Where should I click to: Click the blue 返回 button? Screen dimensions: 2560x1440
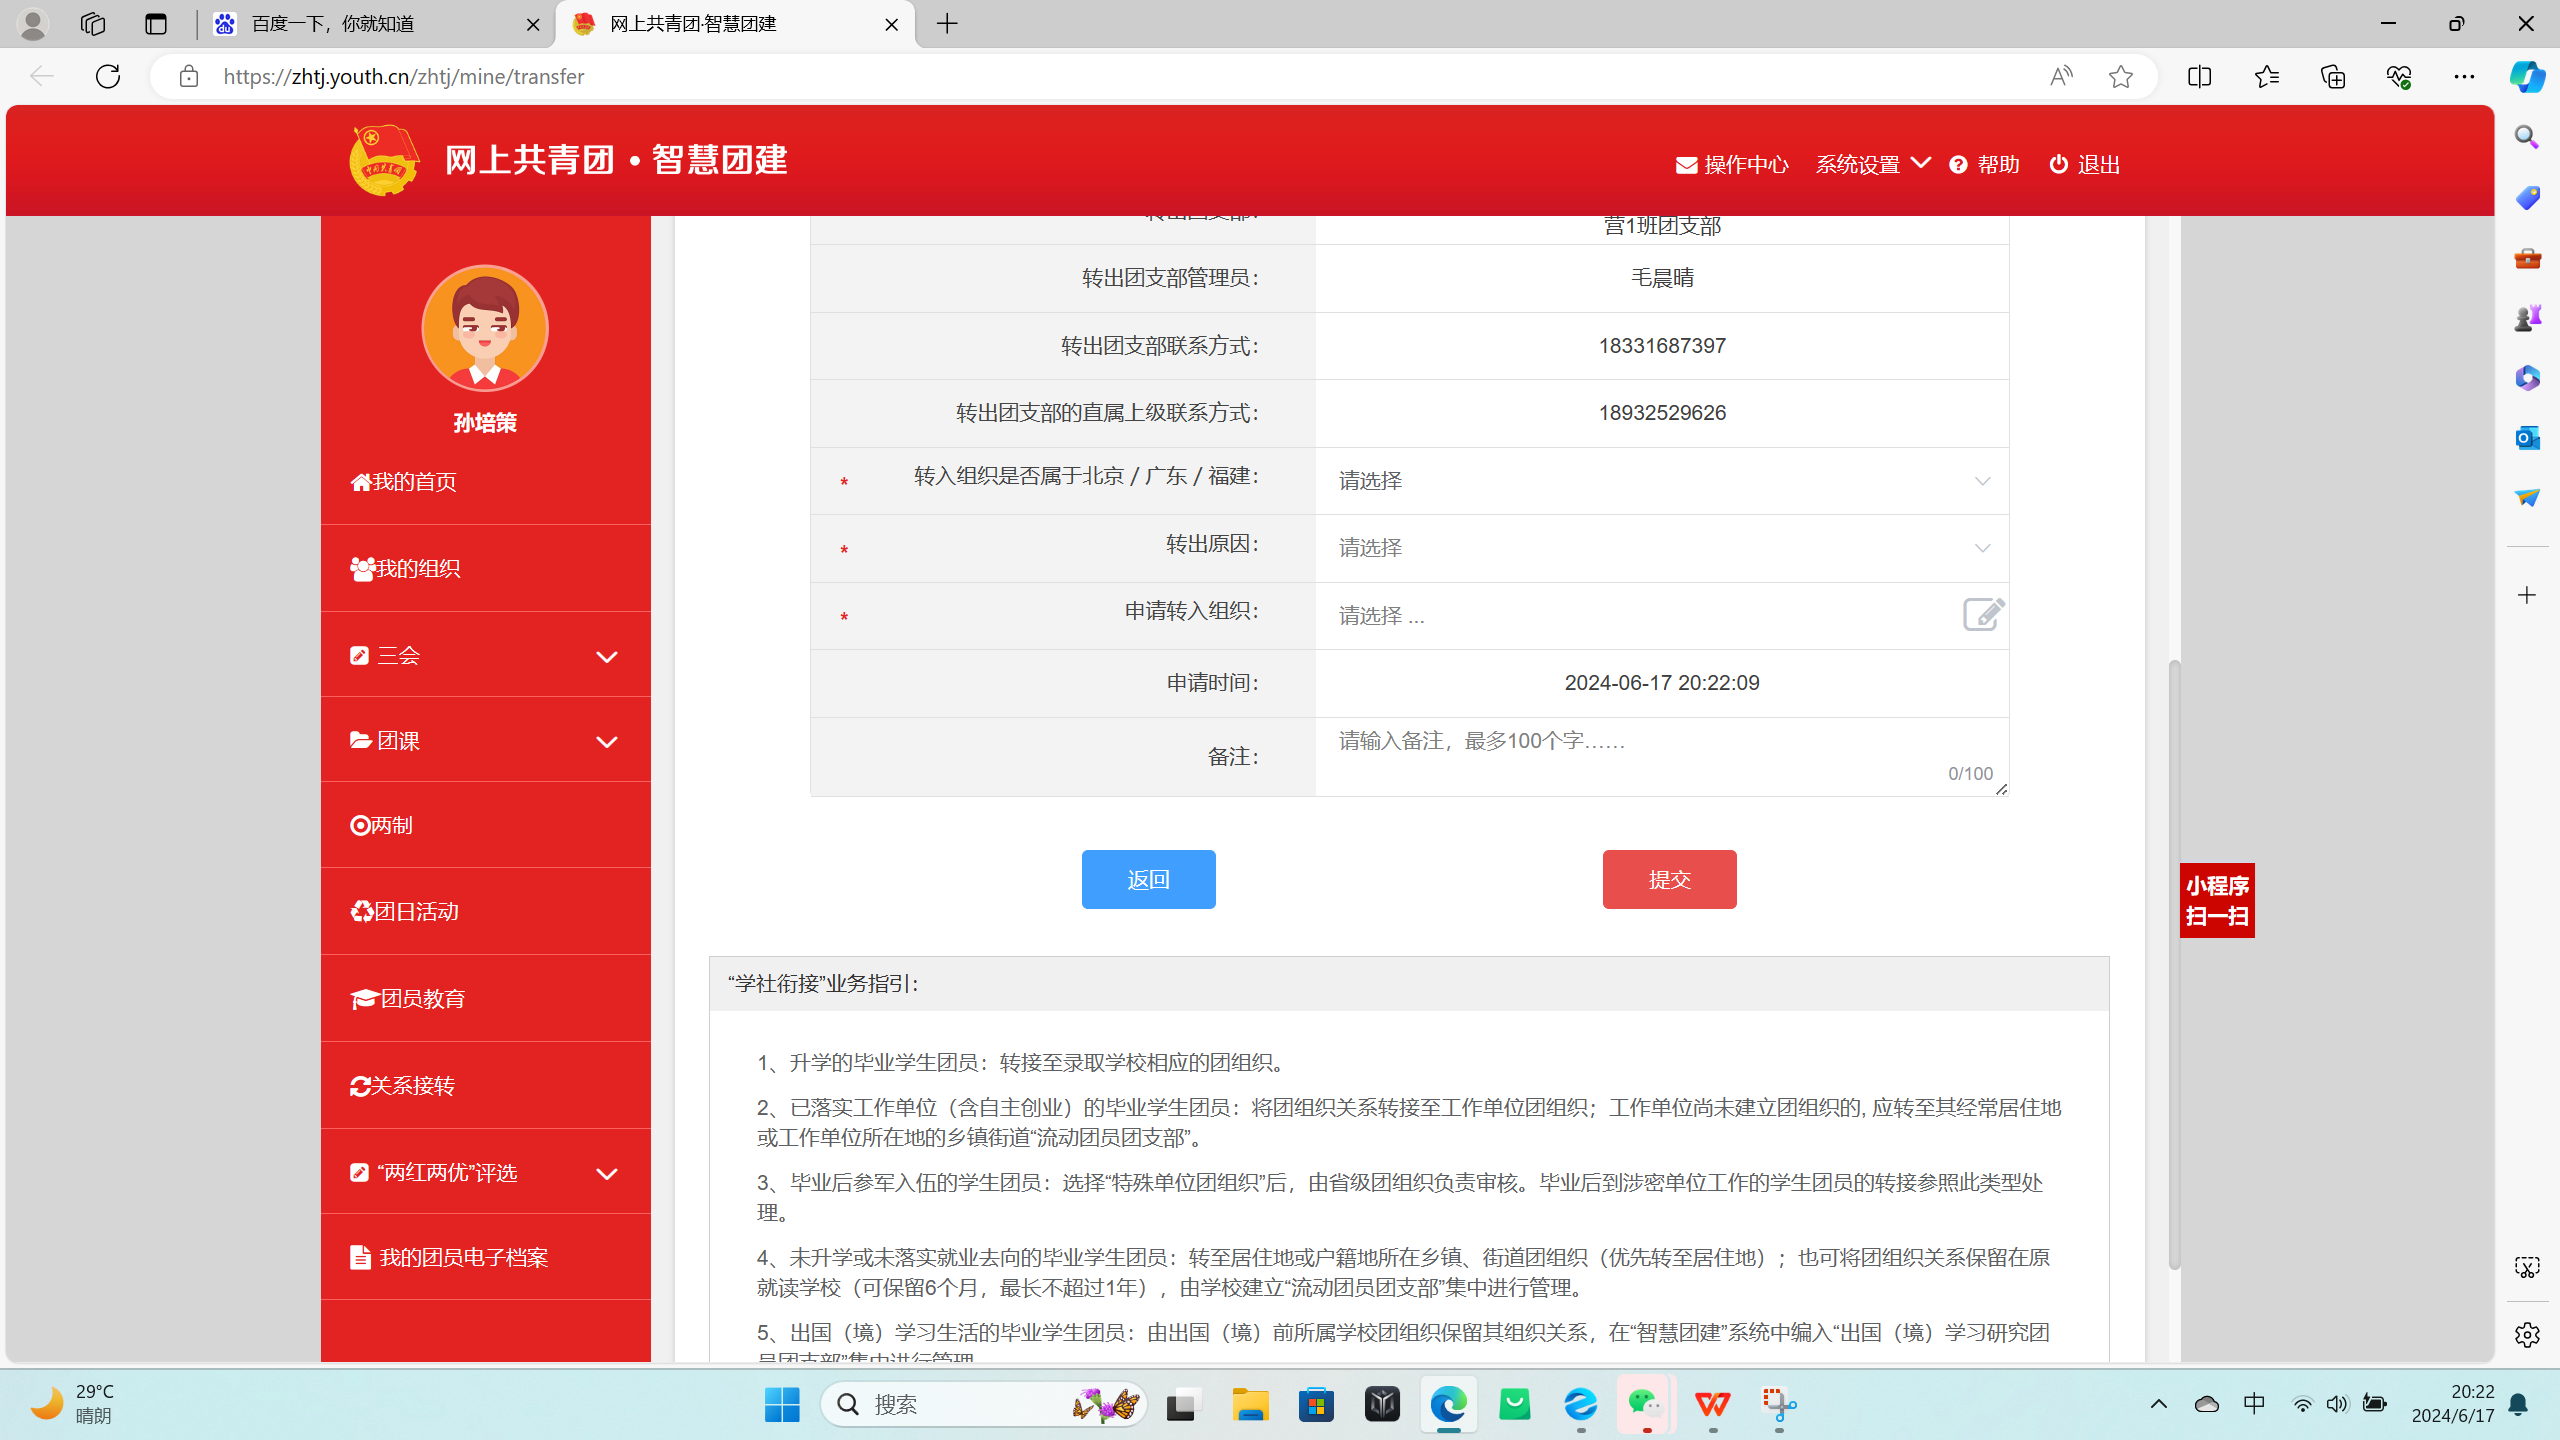(1148, 879)
